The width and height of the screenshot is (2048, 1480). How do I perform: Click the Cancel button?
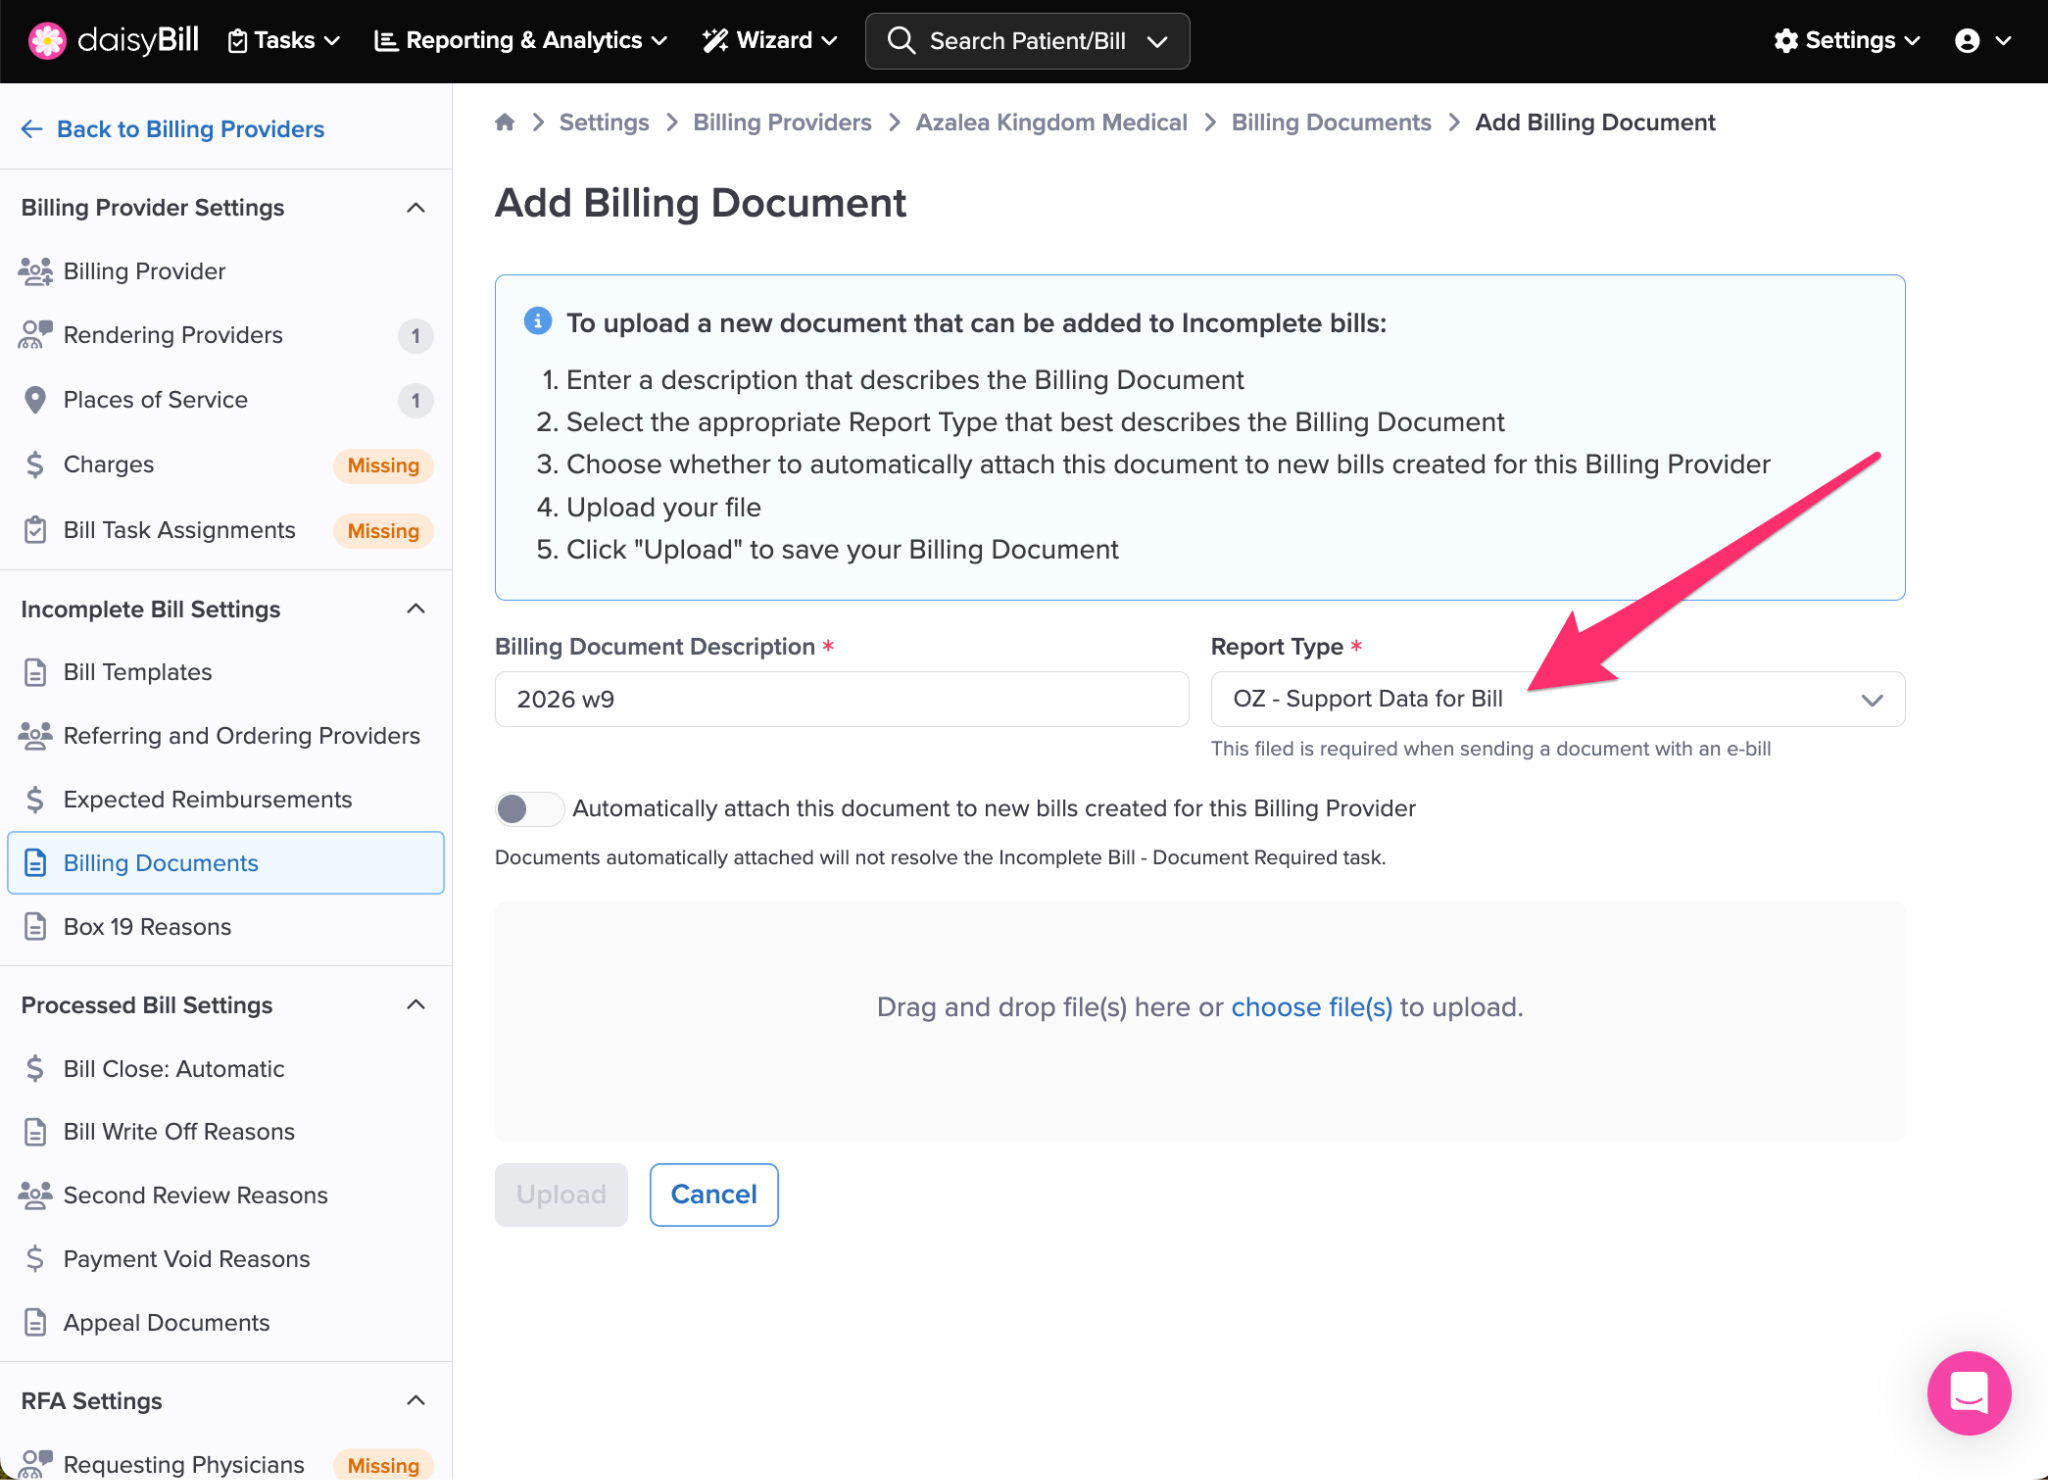point(713,1194)
